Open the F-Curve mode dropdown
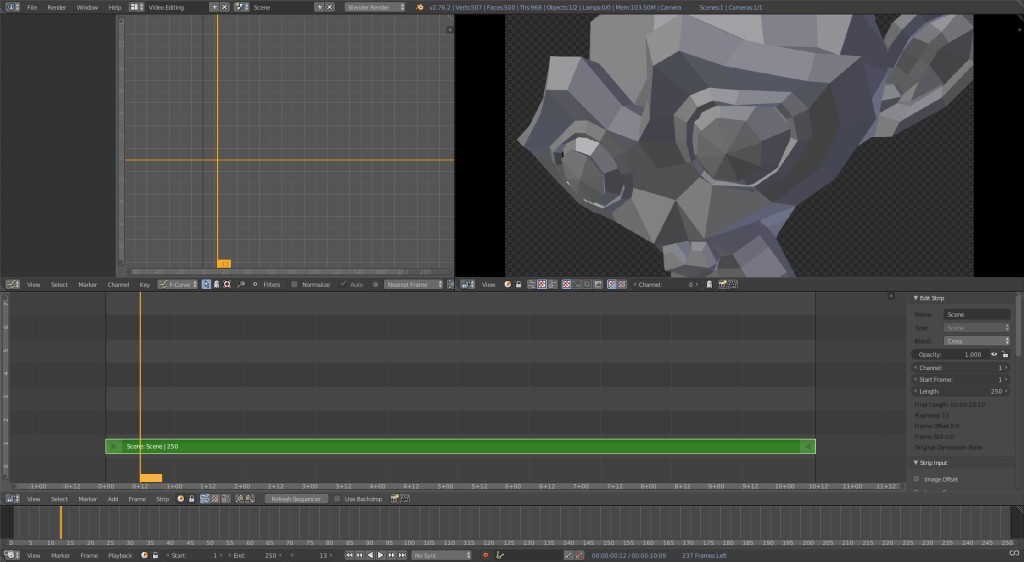The width and height of the screenshot is (1024, 562). 179,284
